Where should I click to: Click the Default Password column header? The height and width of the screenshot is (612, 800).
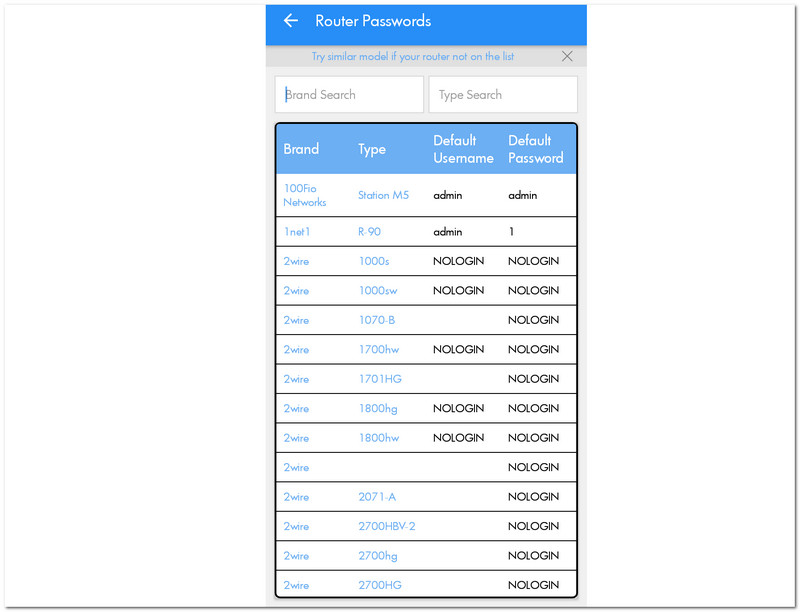(536, 149)
